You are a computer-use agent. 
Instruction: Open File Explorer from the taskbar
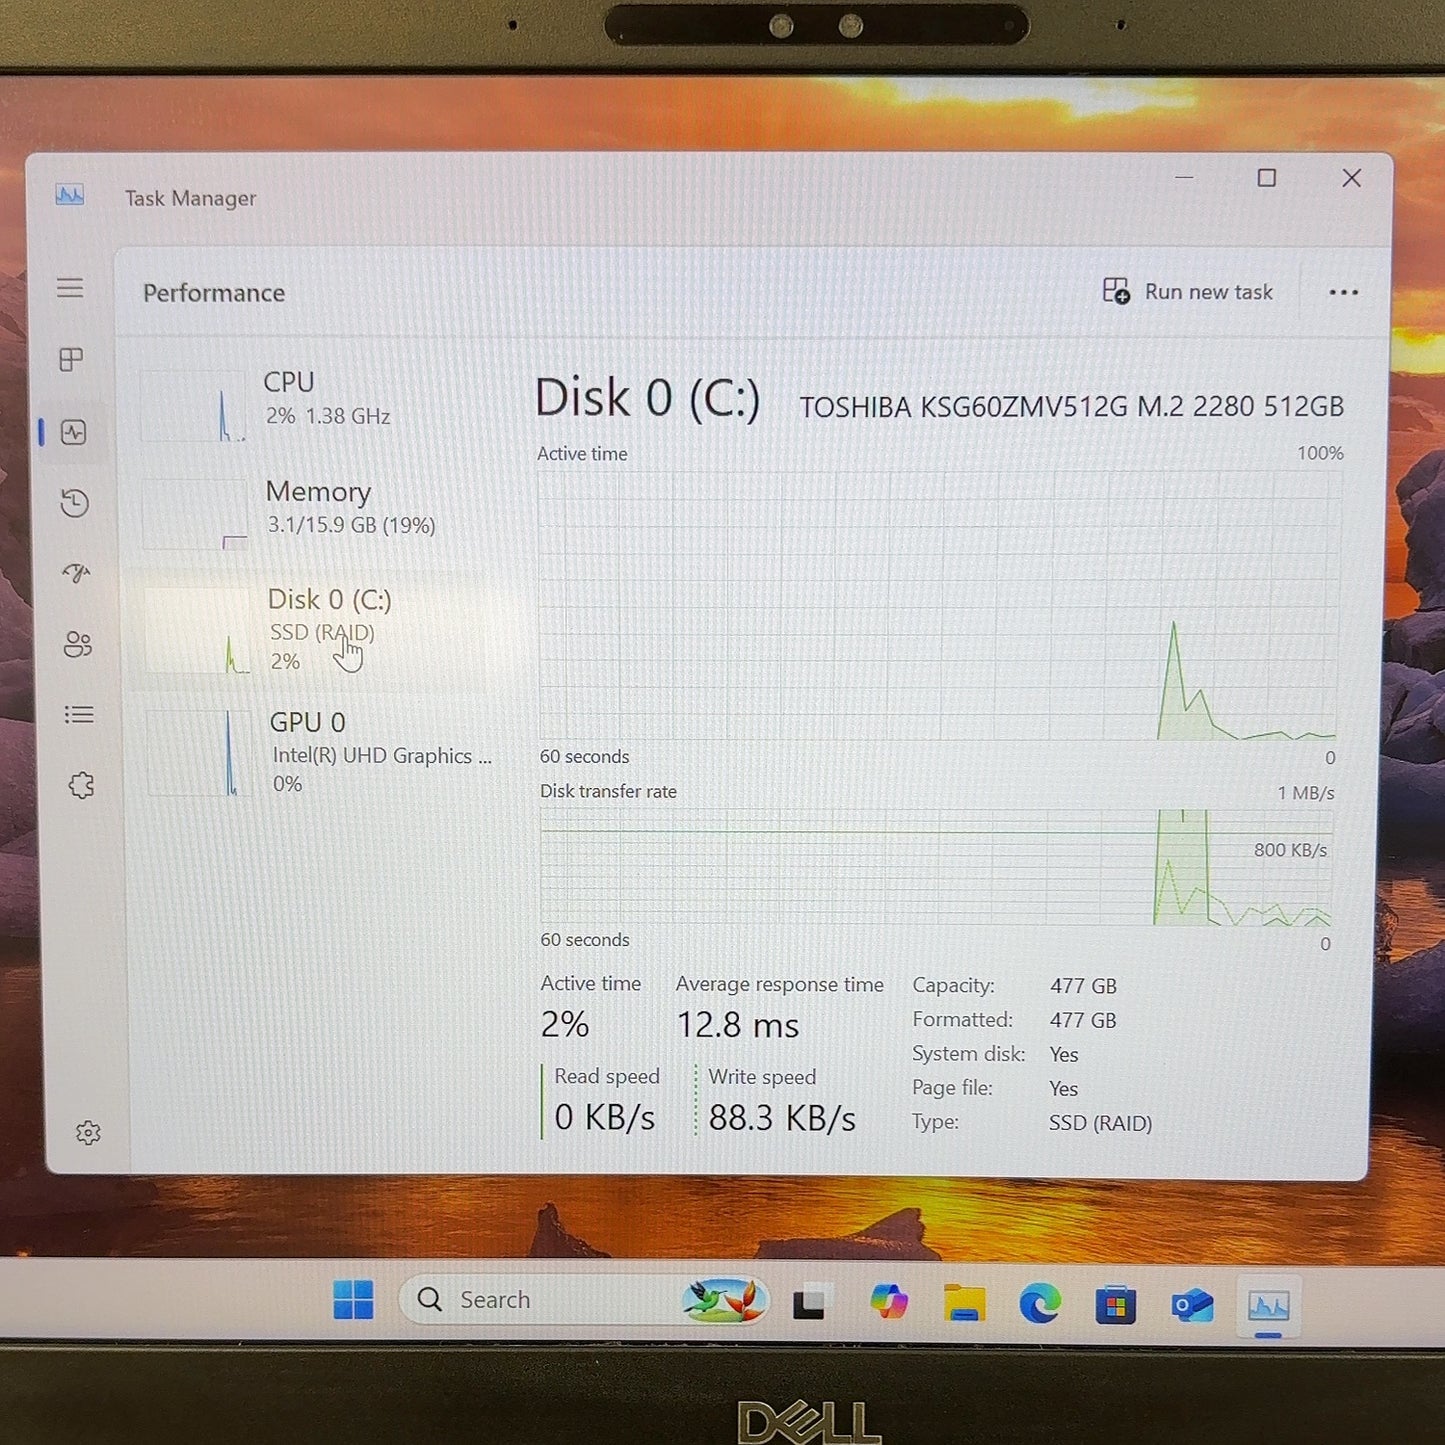(x=964, y=1303)
